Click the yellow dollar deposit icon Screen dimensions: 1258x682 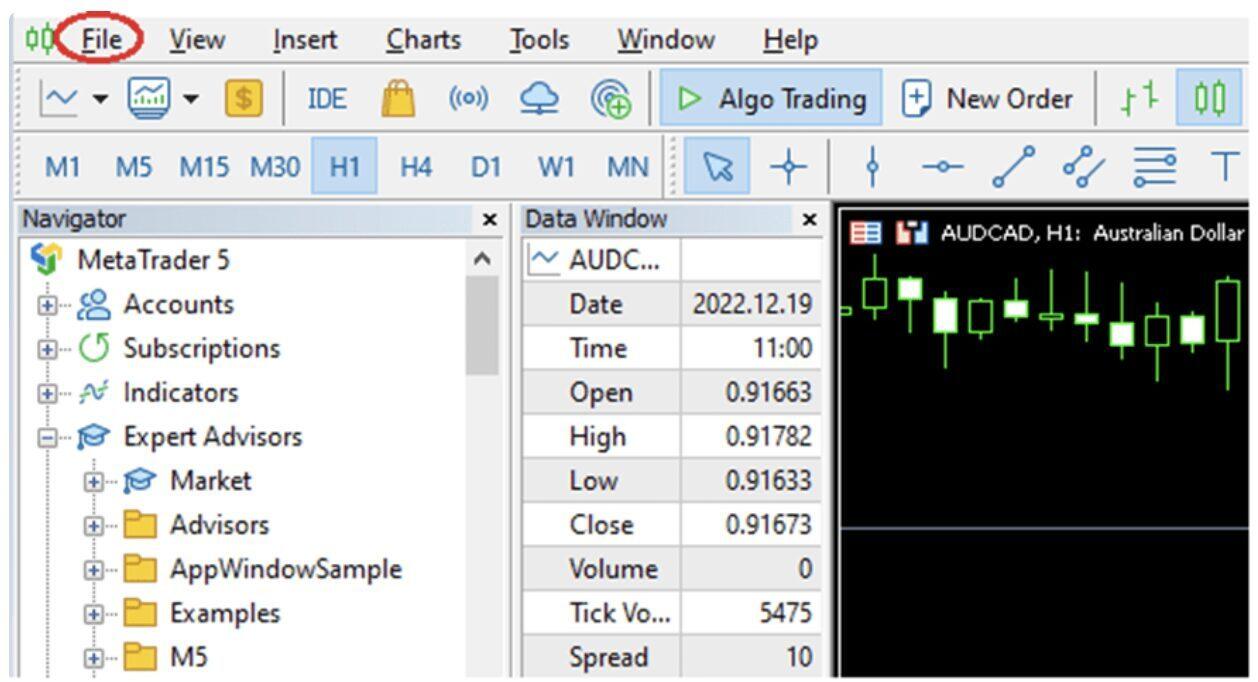pyautogui.click(x=242, y=97)
